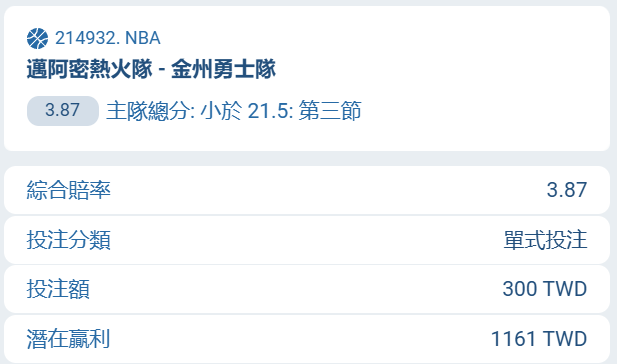This screenshot has width=617, height=364.
Task: Open the 邁阿密熱火隊 - 金州勇士隊 match title
Action: [x=151, y=69]
